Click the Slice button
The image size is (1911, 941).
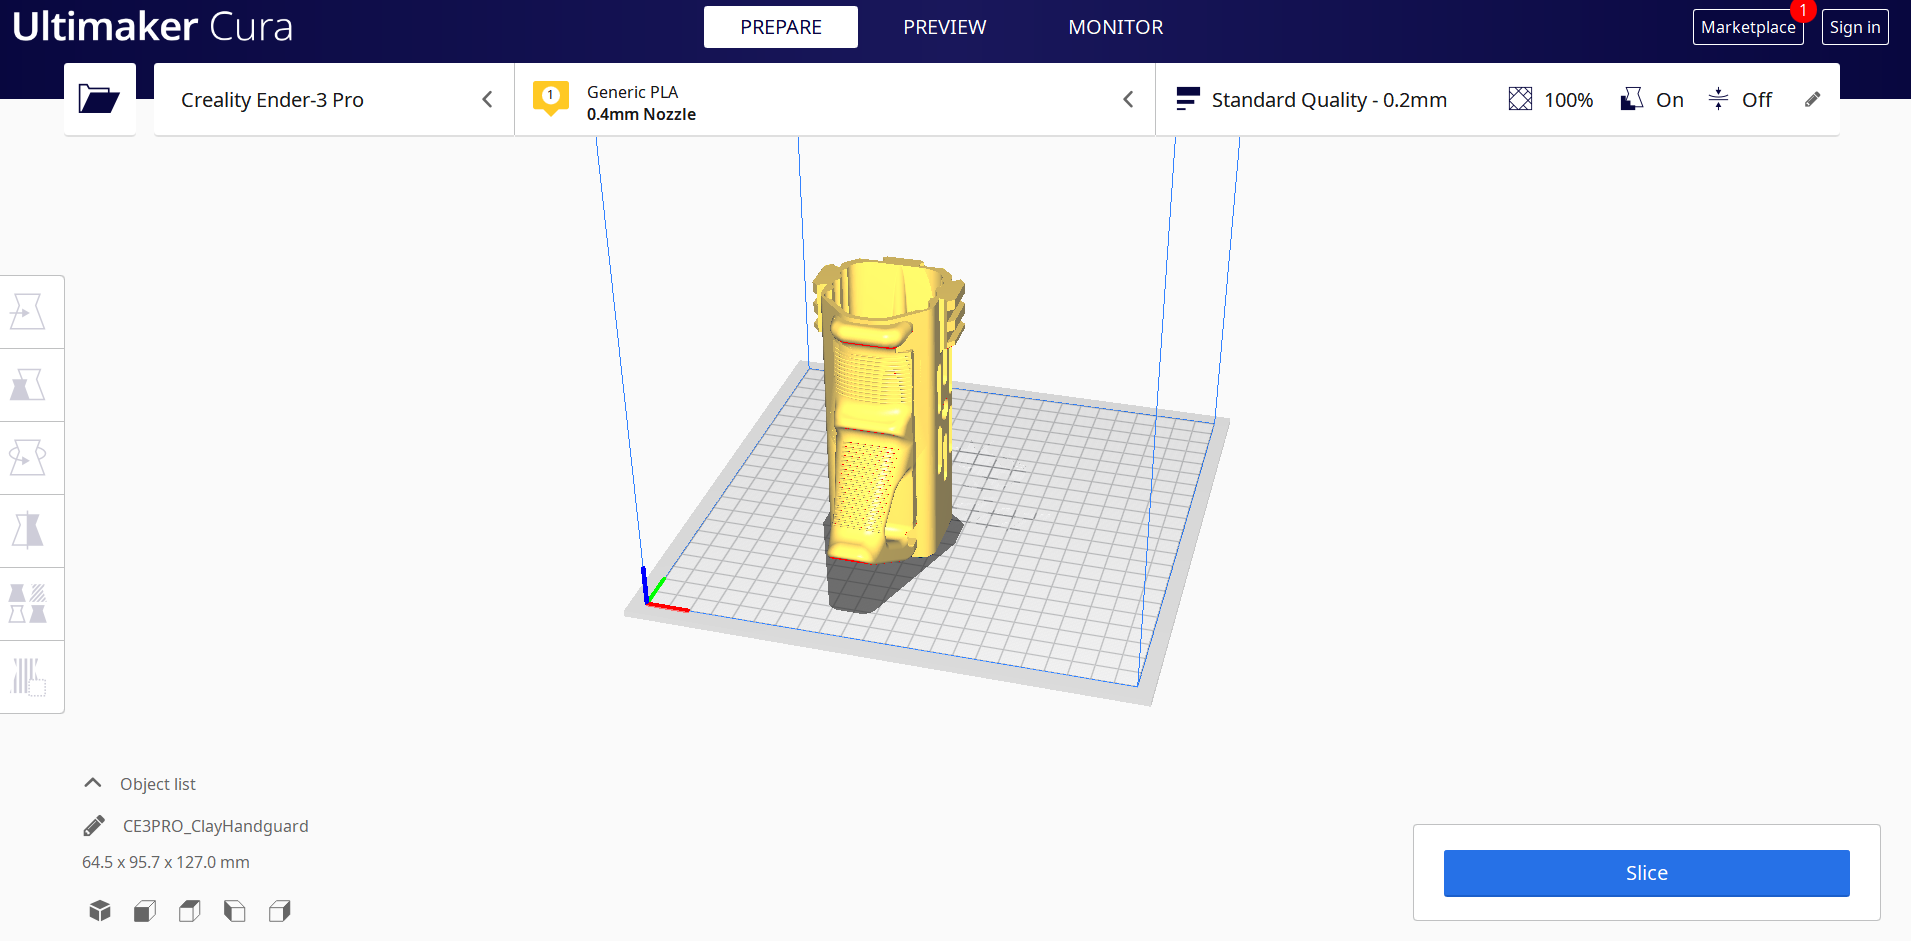tap(1646, 873)
